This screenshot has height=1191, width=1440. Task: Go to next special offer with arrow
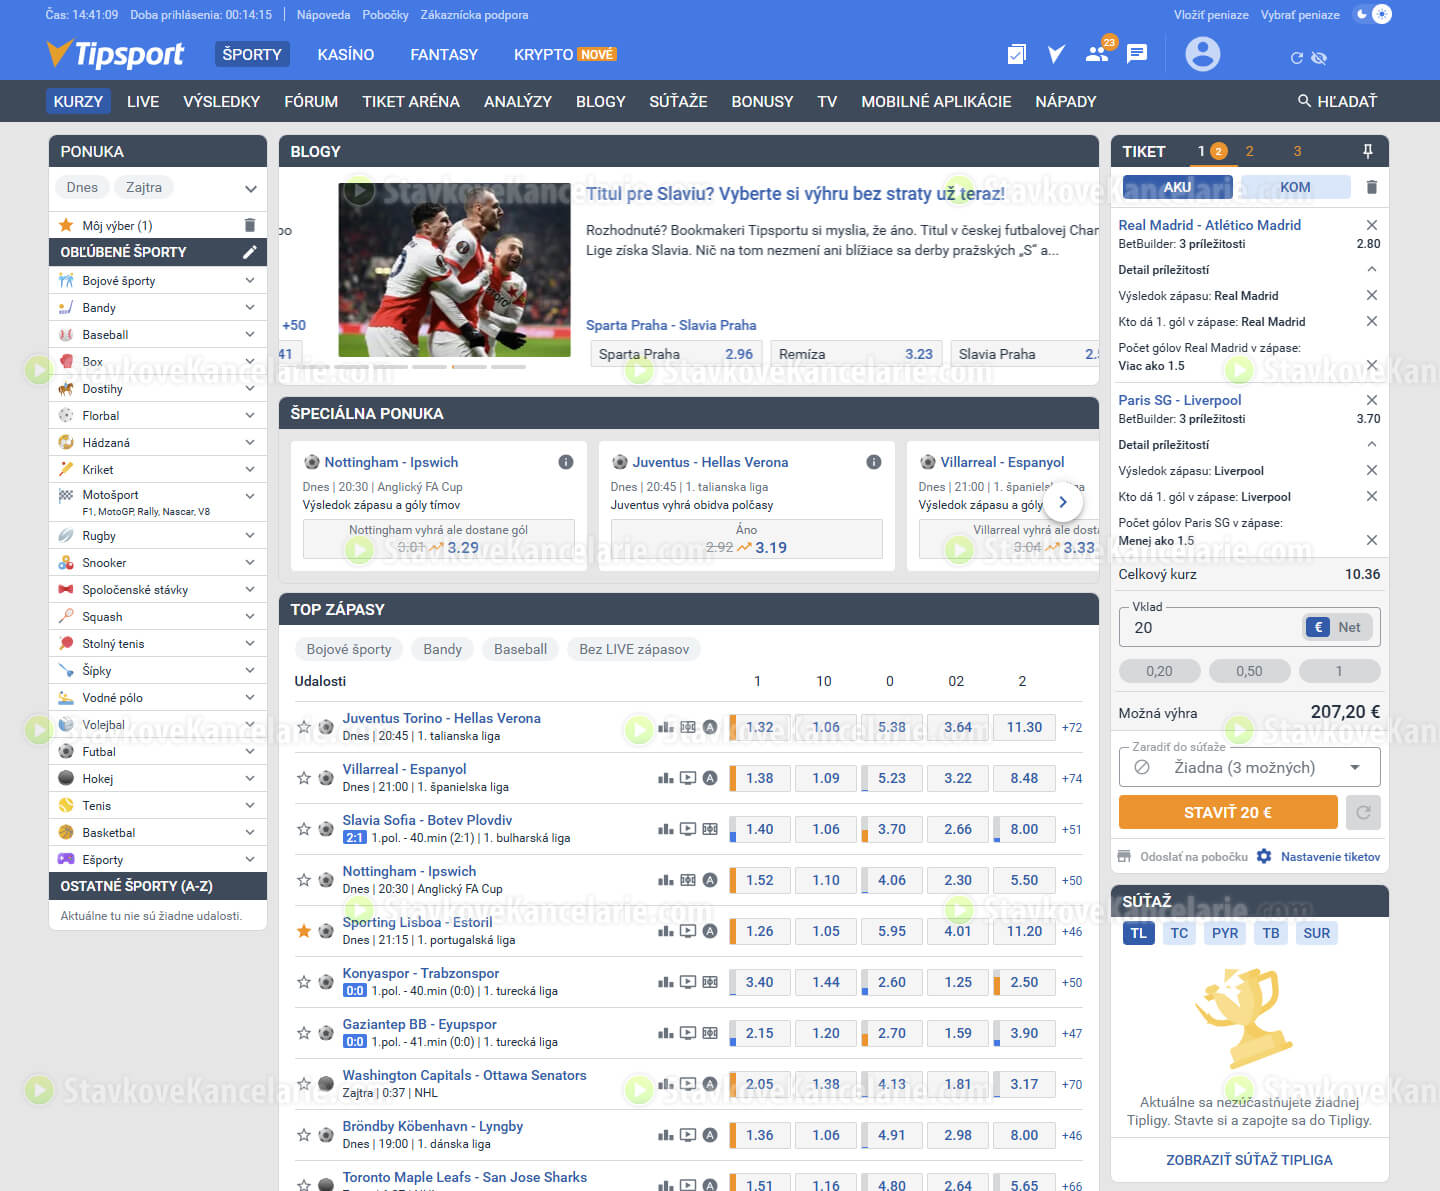(1063, 502)
